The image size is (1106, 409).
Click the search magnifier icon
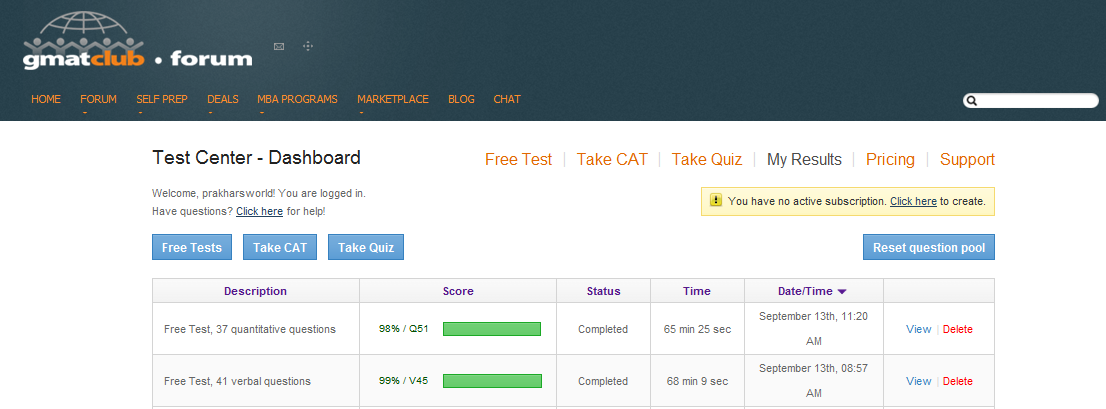(x=971, y=101)
